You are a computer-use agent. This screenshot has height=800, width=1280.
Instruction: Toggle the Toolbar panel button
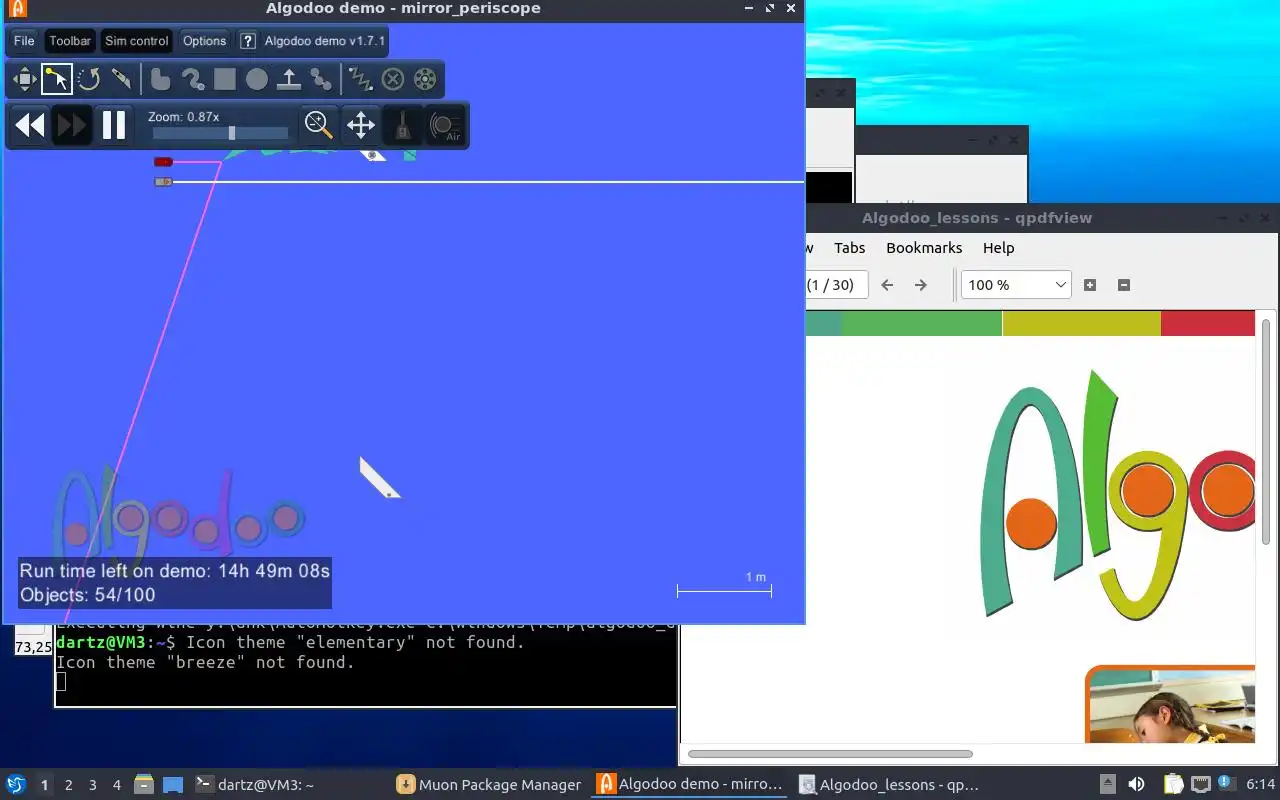(x=70, y=41)
